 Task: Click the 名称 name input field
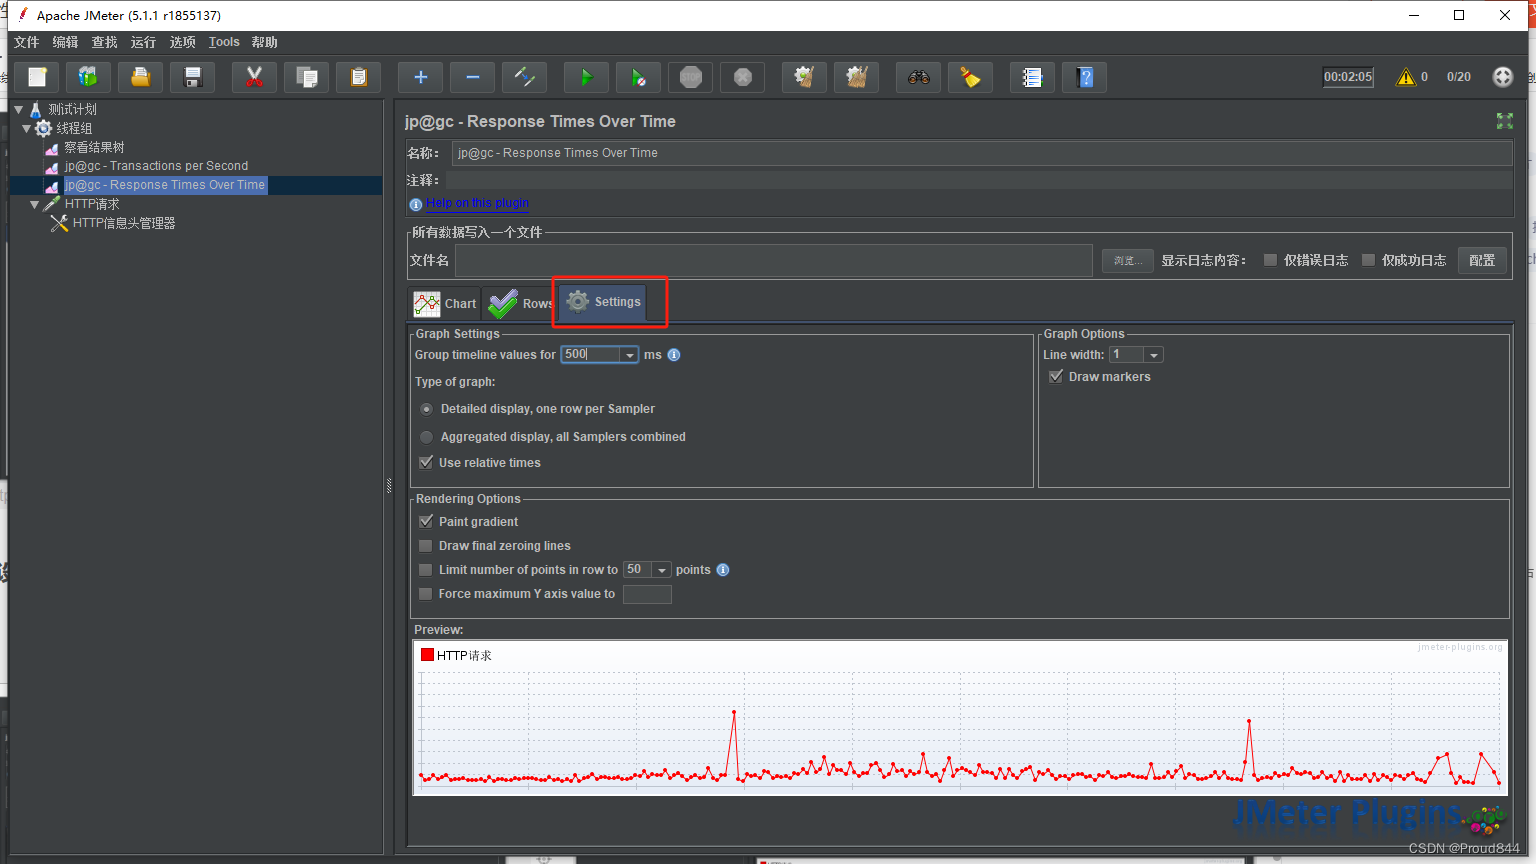[982, 153]
